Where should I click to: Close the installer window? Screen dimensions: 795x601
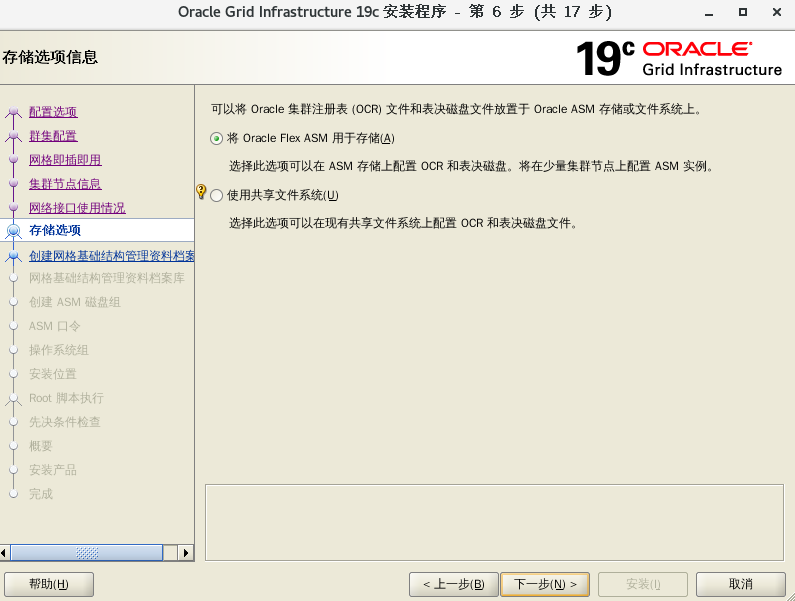coord(777,12)
